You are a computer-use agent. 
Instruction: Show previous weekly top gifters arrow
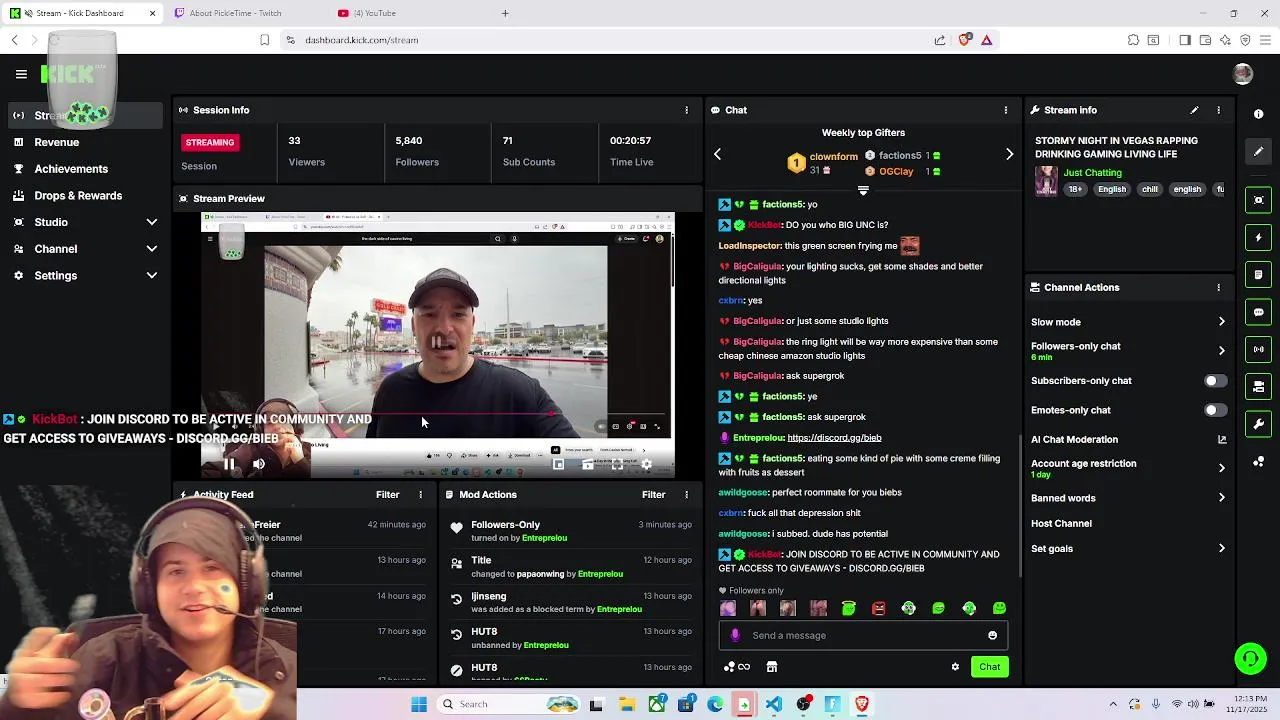[717, 154]
